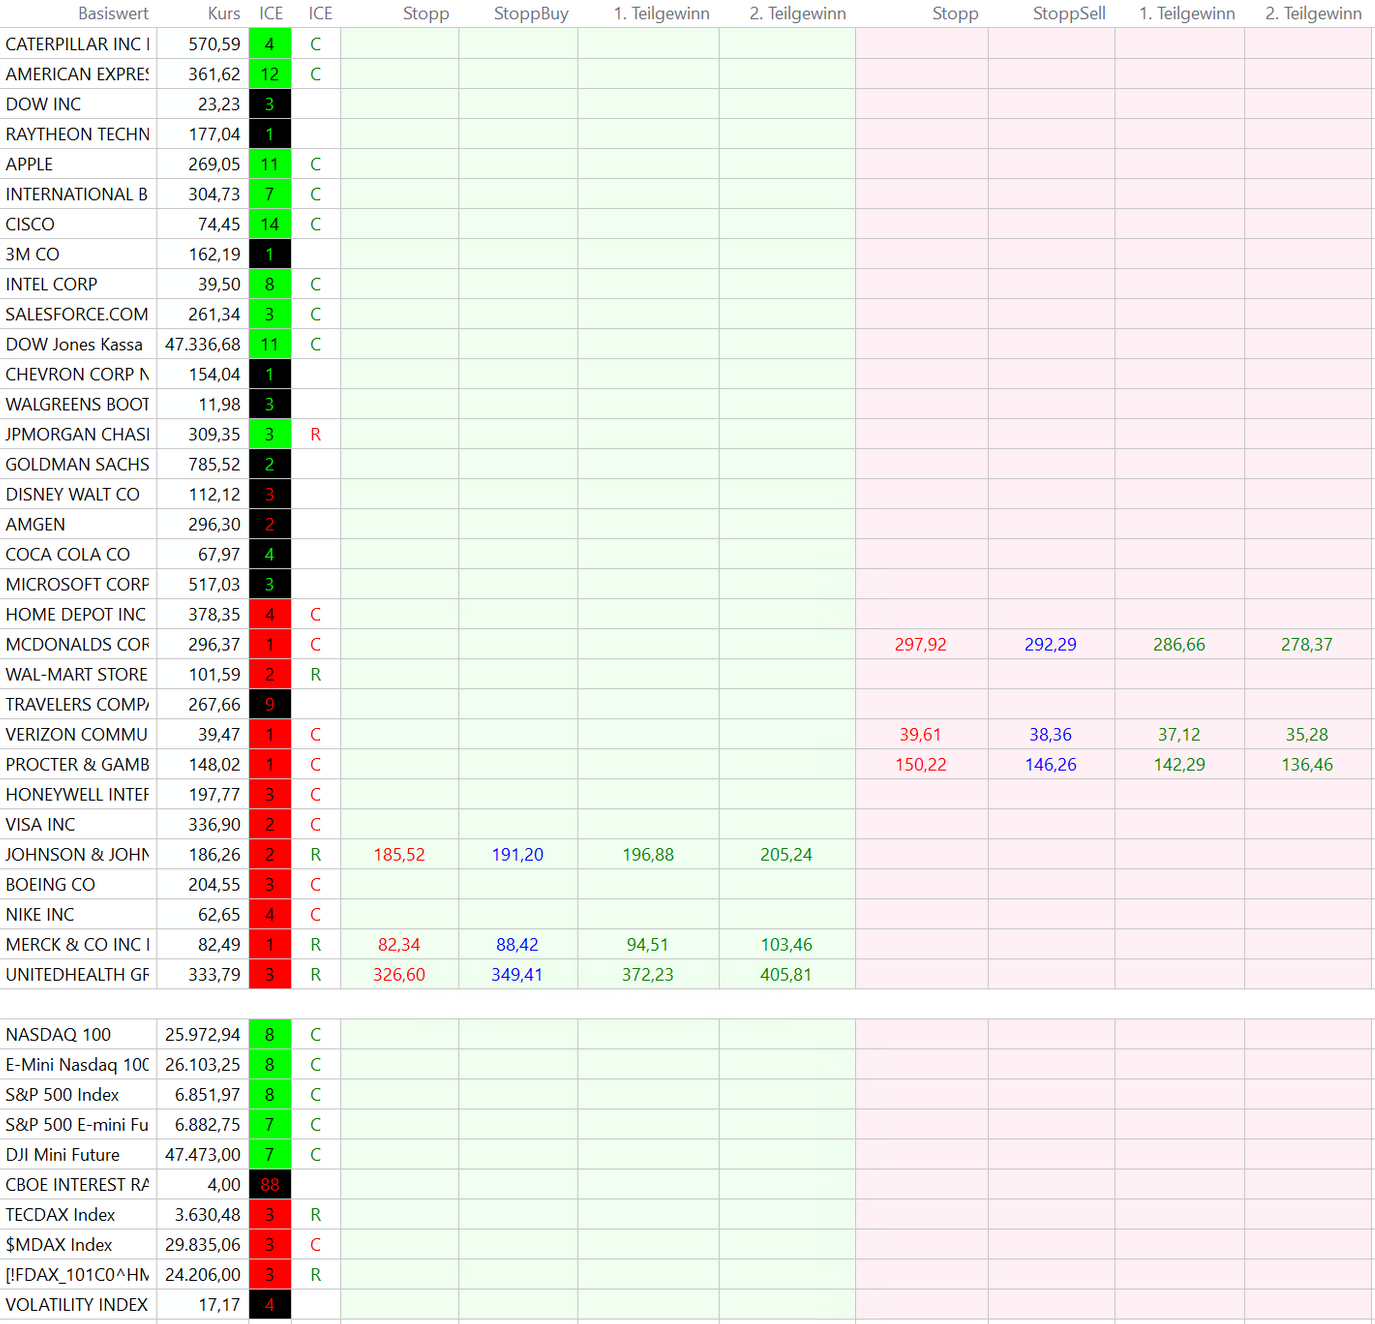Select the StoppSell column header
The width and height of the screenshot is (1375, 1324).
pos(1069,13)
